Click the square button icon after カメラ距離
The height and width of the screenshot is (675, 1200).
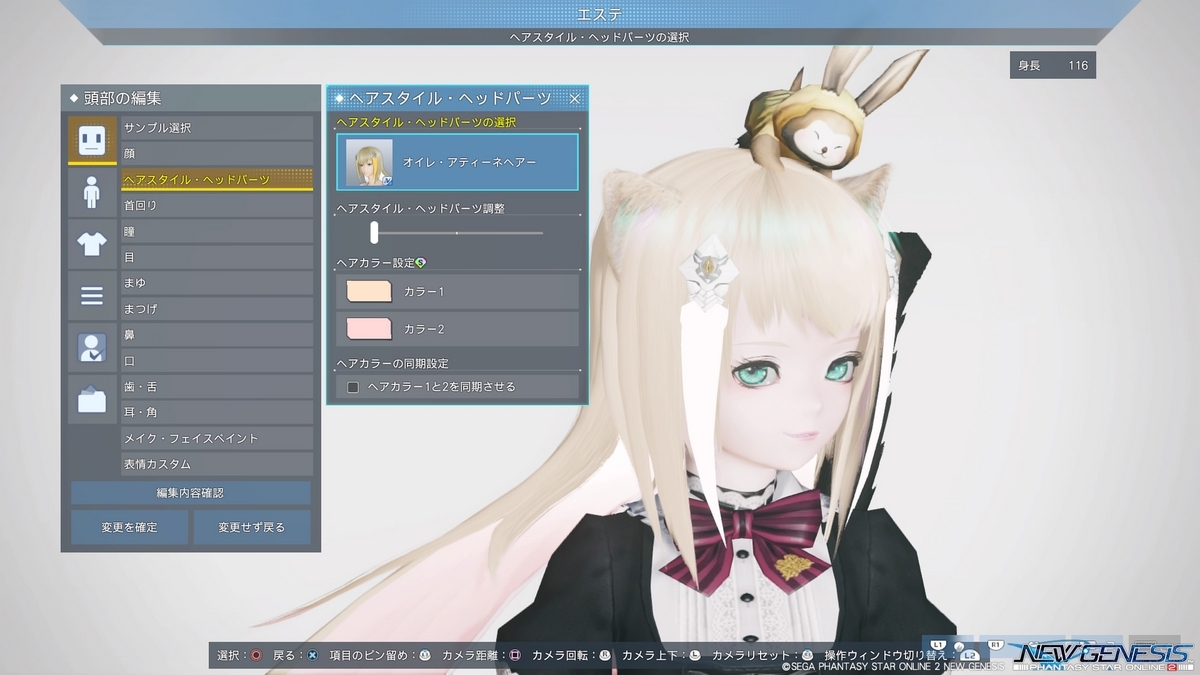515,656
